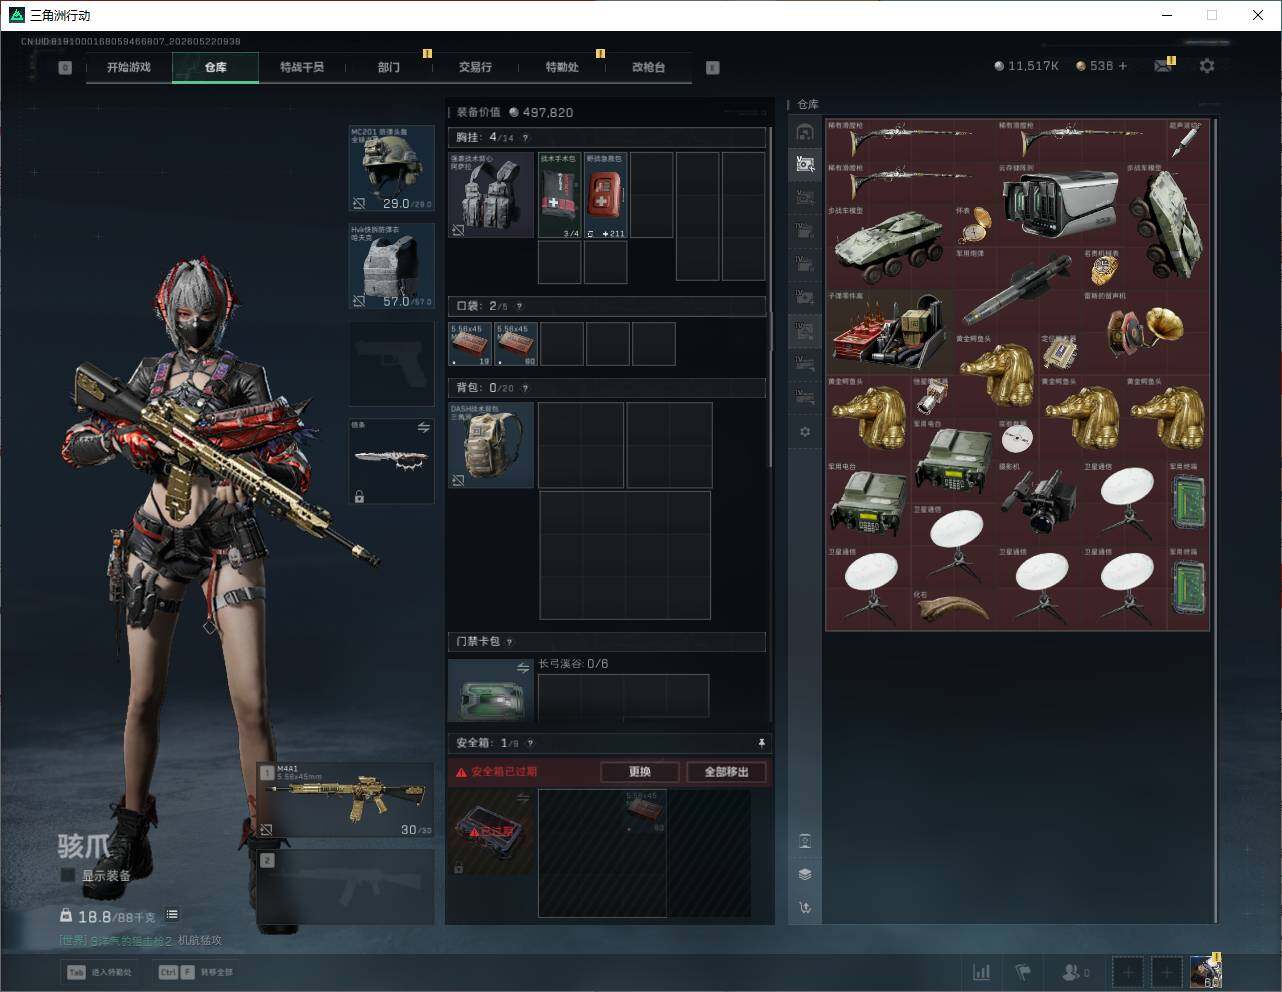
Task: Enable the 显示装备 checkbox
Action: [x=68, y=875]
